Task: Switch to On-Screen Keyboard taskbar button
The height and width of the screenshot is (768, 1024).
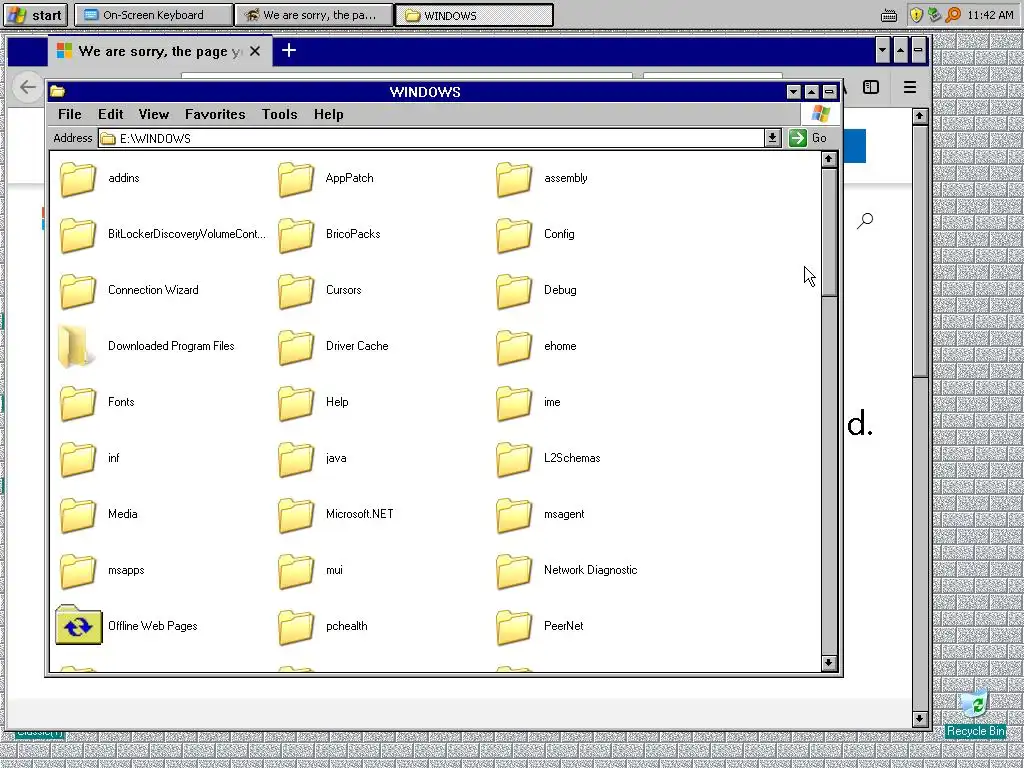Action: (153, 15)
